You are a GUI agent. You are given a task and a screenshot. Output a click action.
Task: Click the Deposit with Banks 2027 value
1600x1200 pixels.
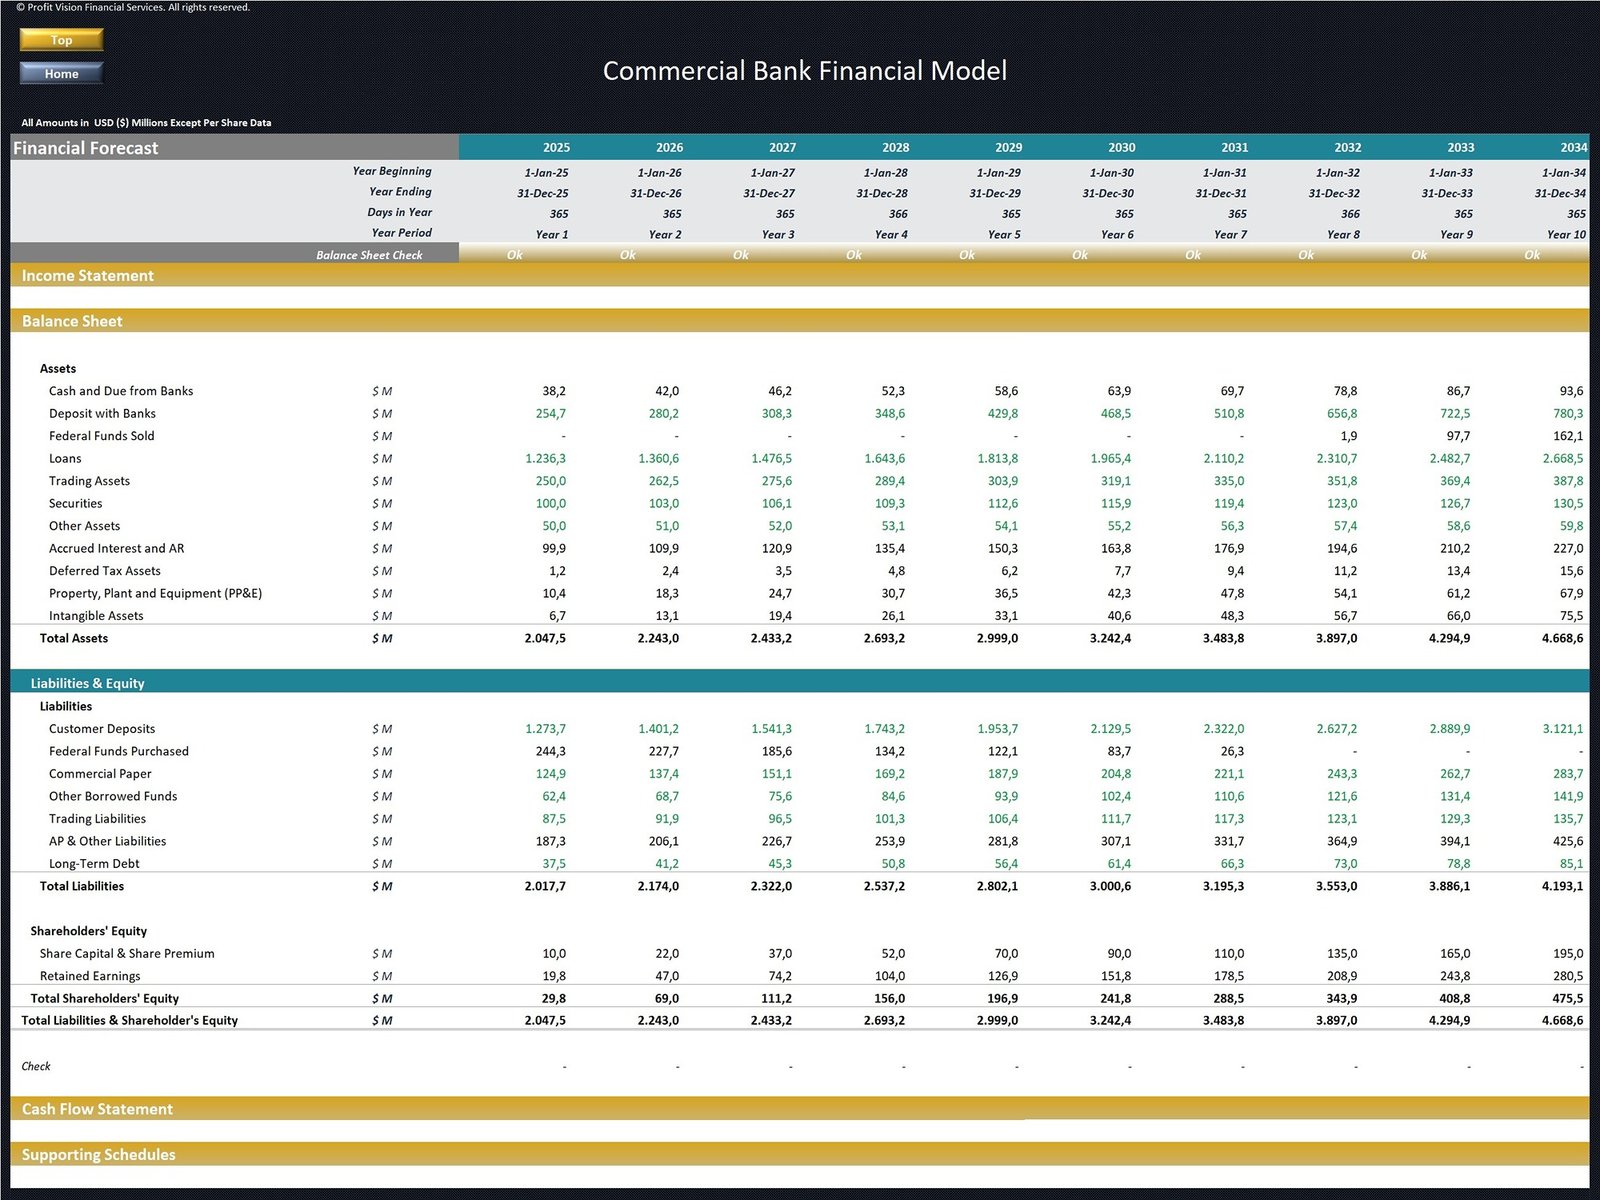[776, 413]
